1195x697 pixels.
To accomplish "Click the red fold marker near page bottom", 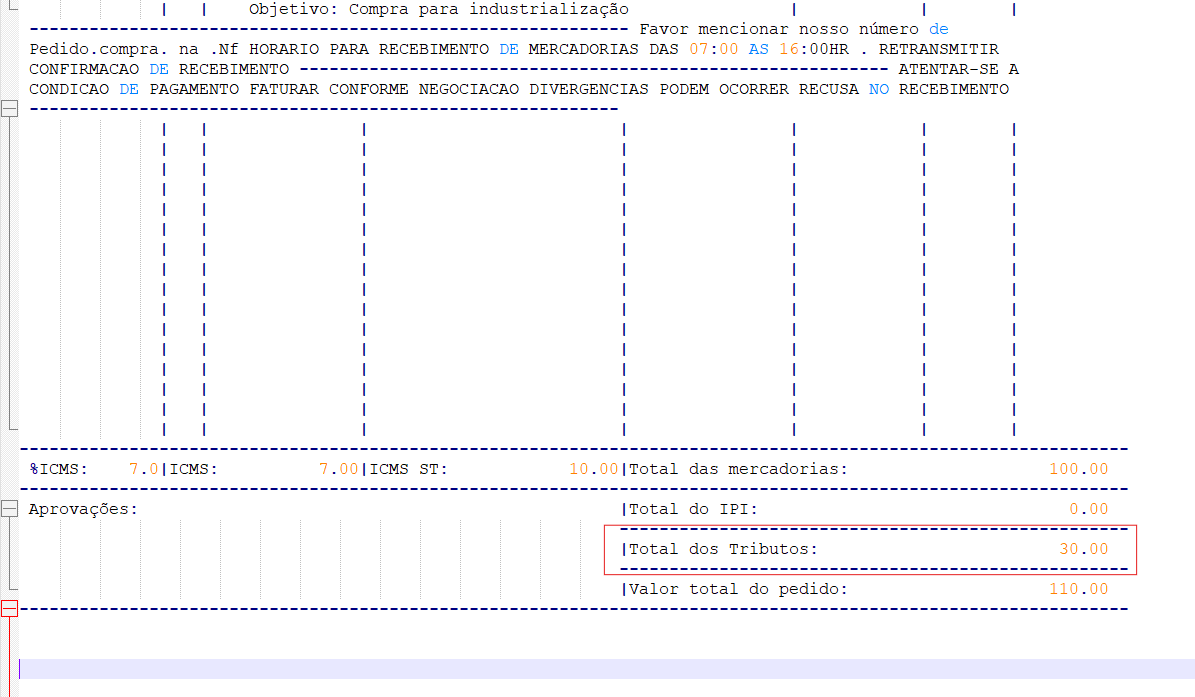I will click(x=9, y=608).
